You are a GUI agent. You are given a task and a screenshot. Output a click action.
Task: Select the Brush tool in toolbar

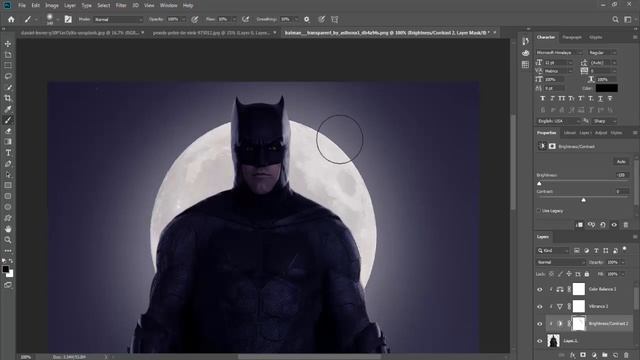pyautogui.click(x=8, y=120)
